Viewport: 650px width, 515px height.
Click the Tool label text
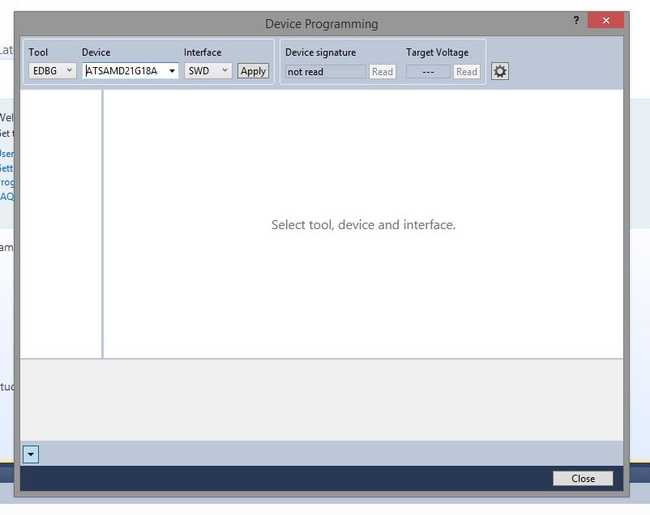pos(38,52)
